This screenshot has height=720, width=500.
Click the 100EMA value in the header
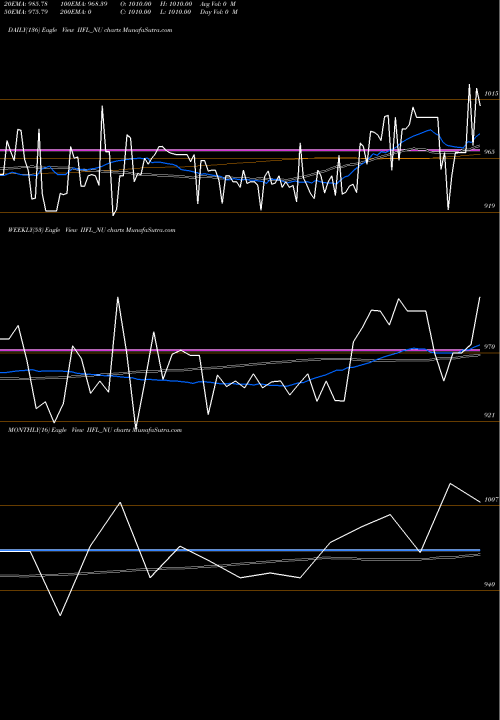[84, 4]
